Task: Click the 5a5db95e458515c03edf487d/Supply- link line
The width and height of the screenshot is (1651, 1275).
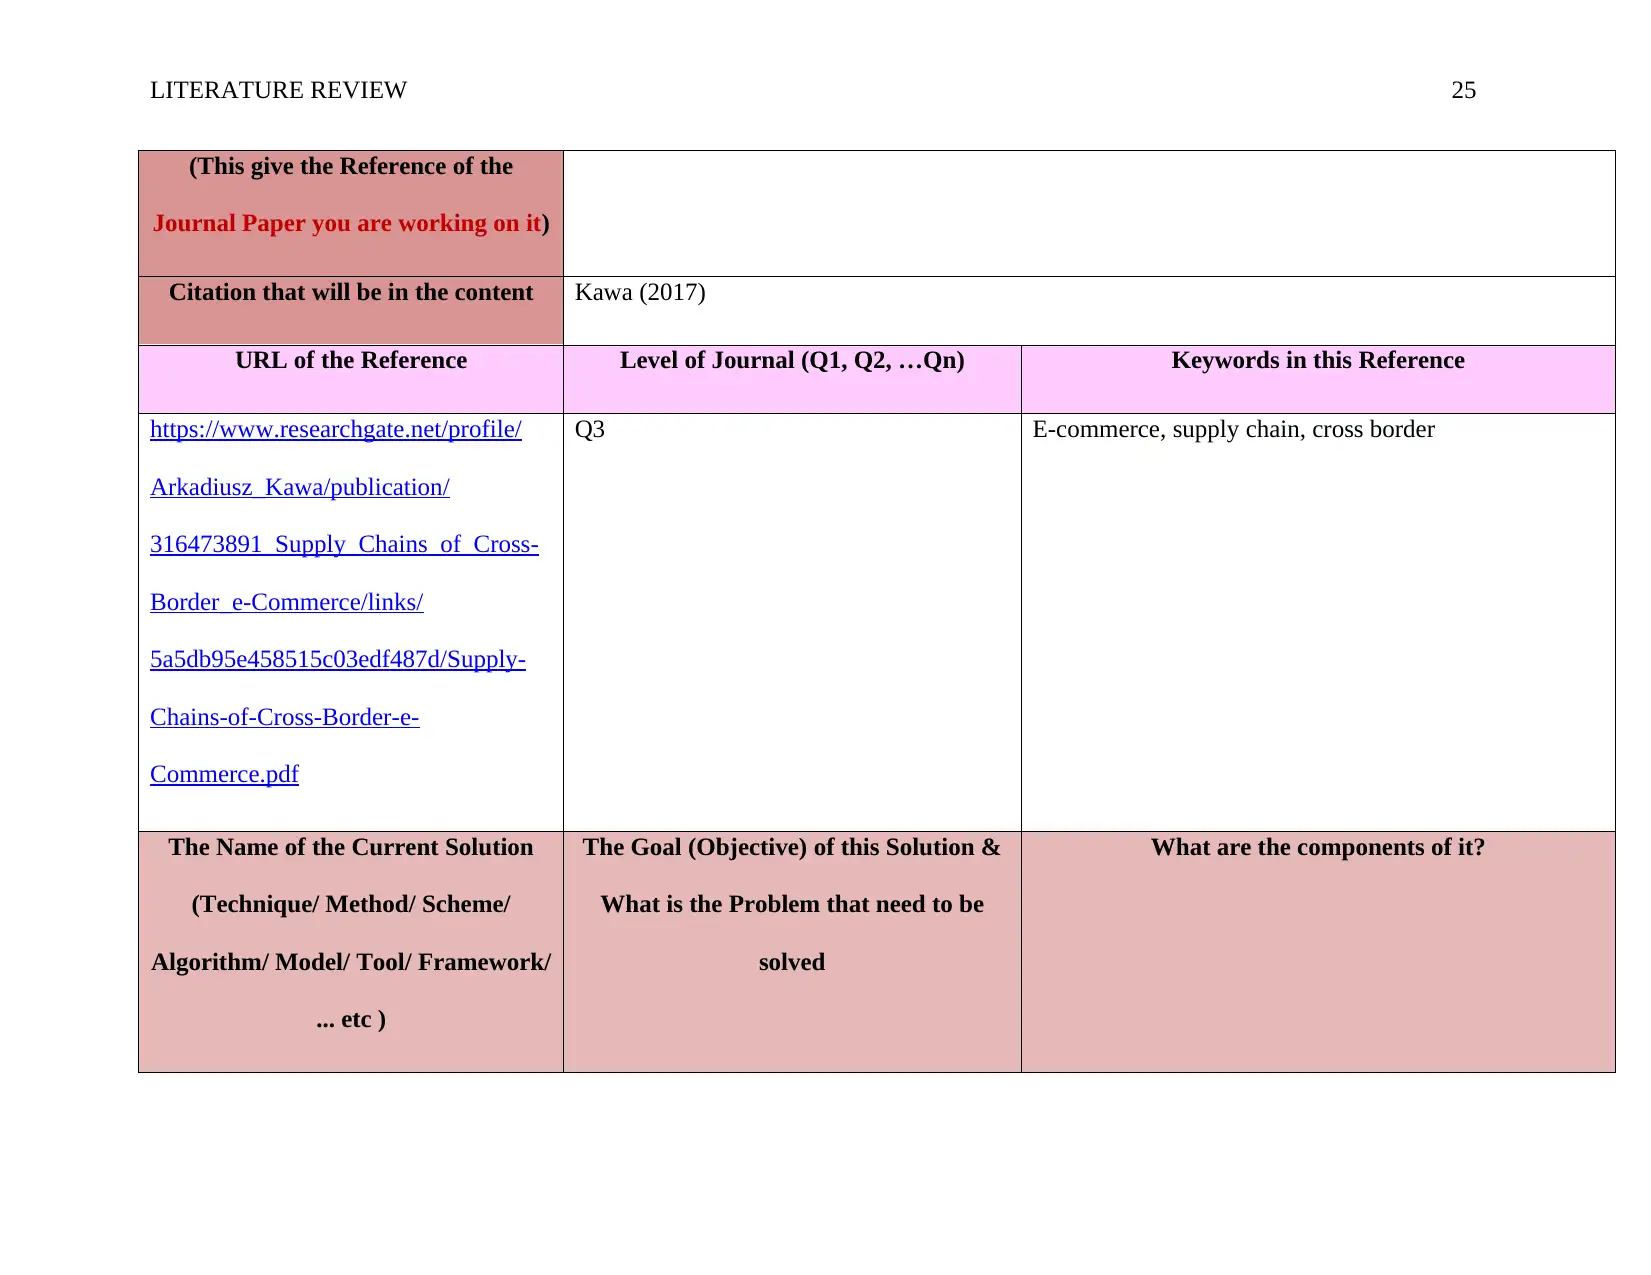Action: (x=338, y=660)
